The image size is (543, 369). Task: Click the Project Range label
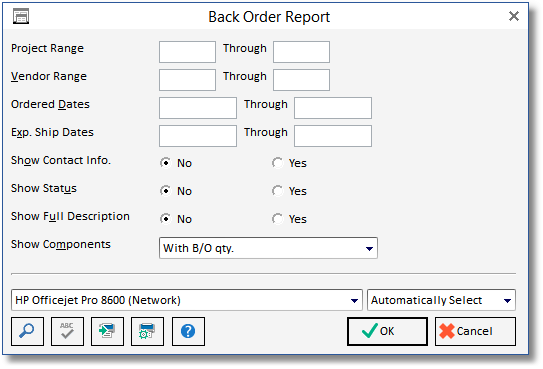(x=47, y=48)
